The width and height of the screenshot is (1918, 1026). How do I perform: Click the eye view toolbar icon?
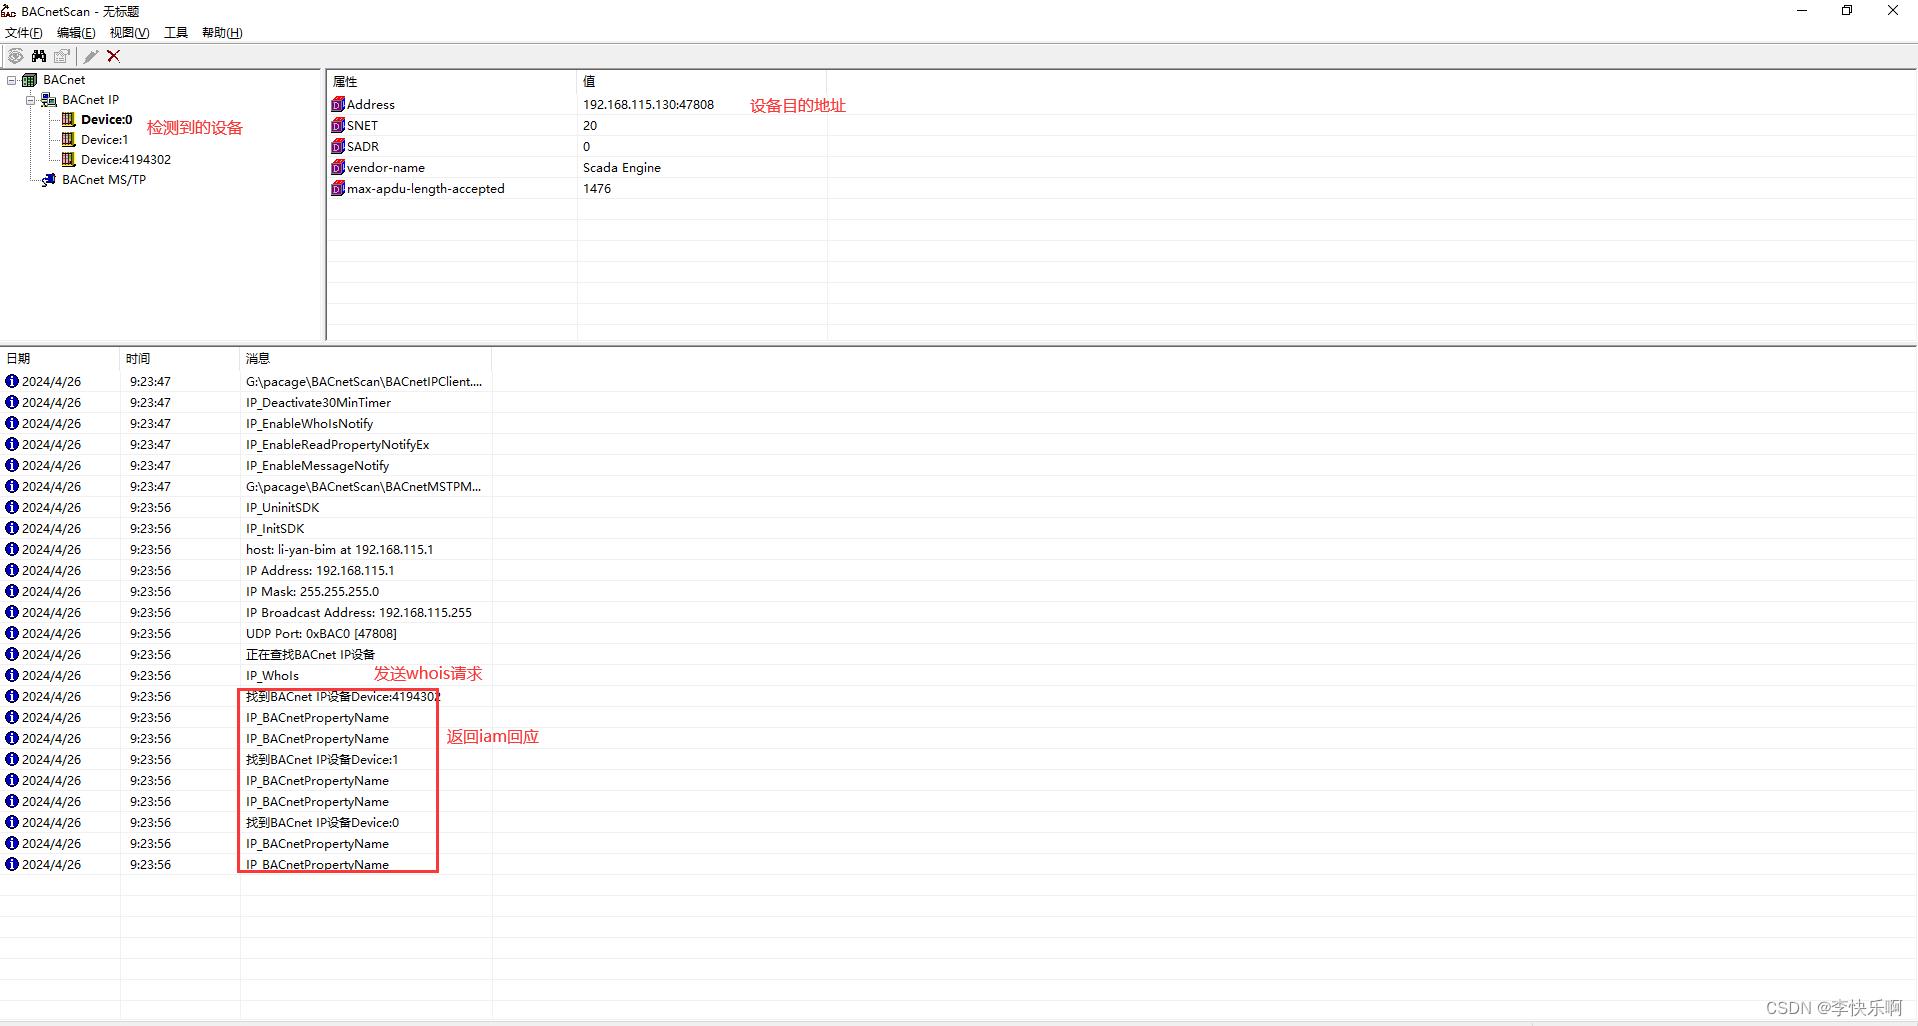(x=16, y=56)
